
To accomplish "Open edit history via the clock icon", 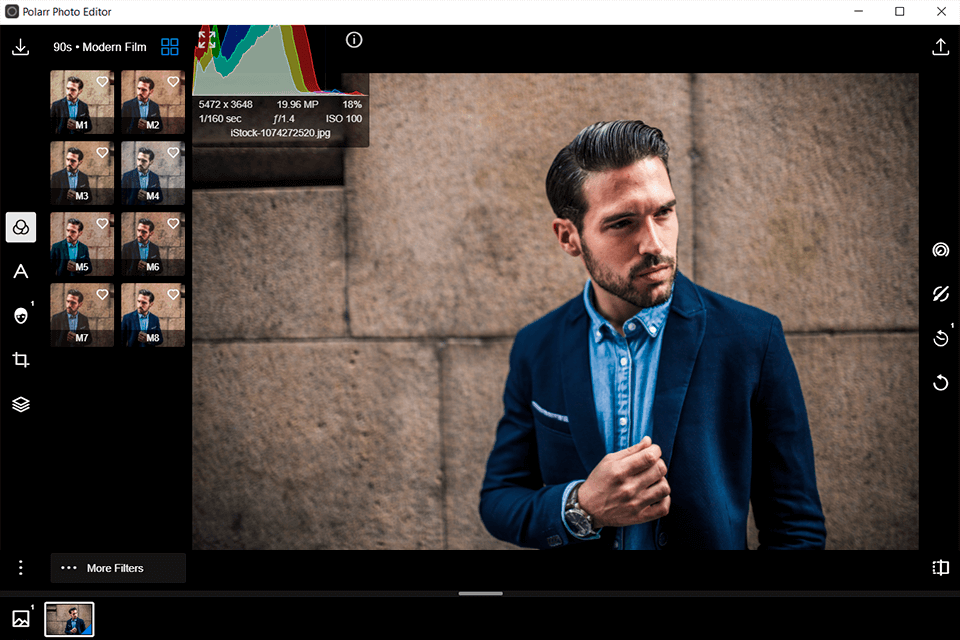I will (940, 338).
